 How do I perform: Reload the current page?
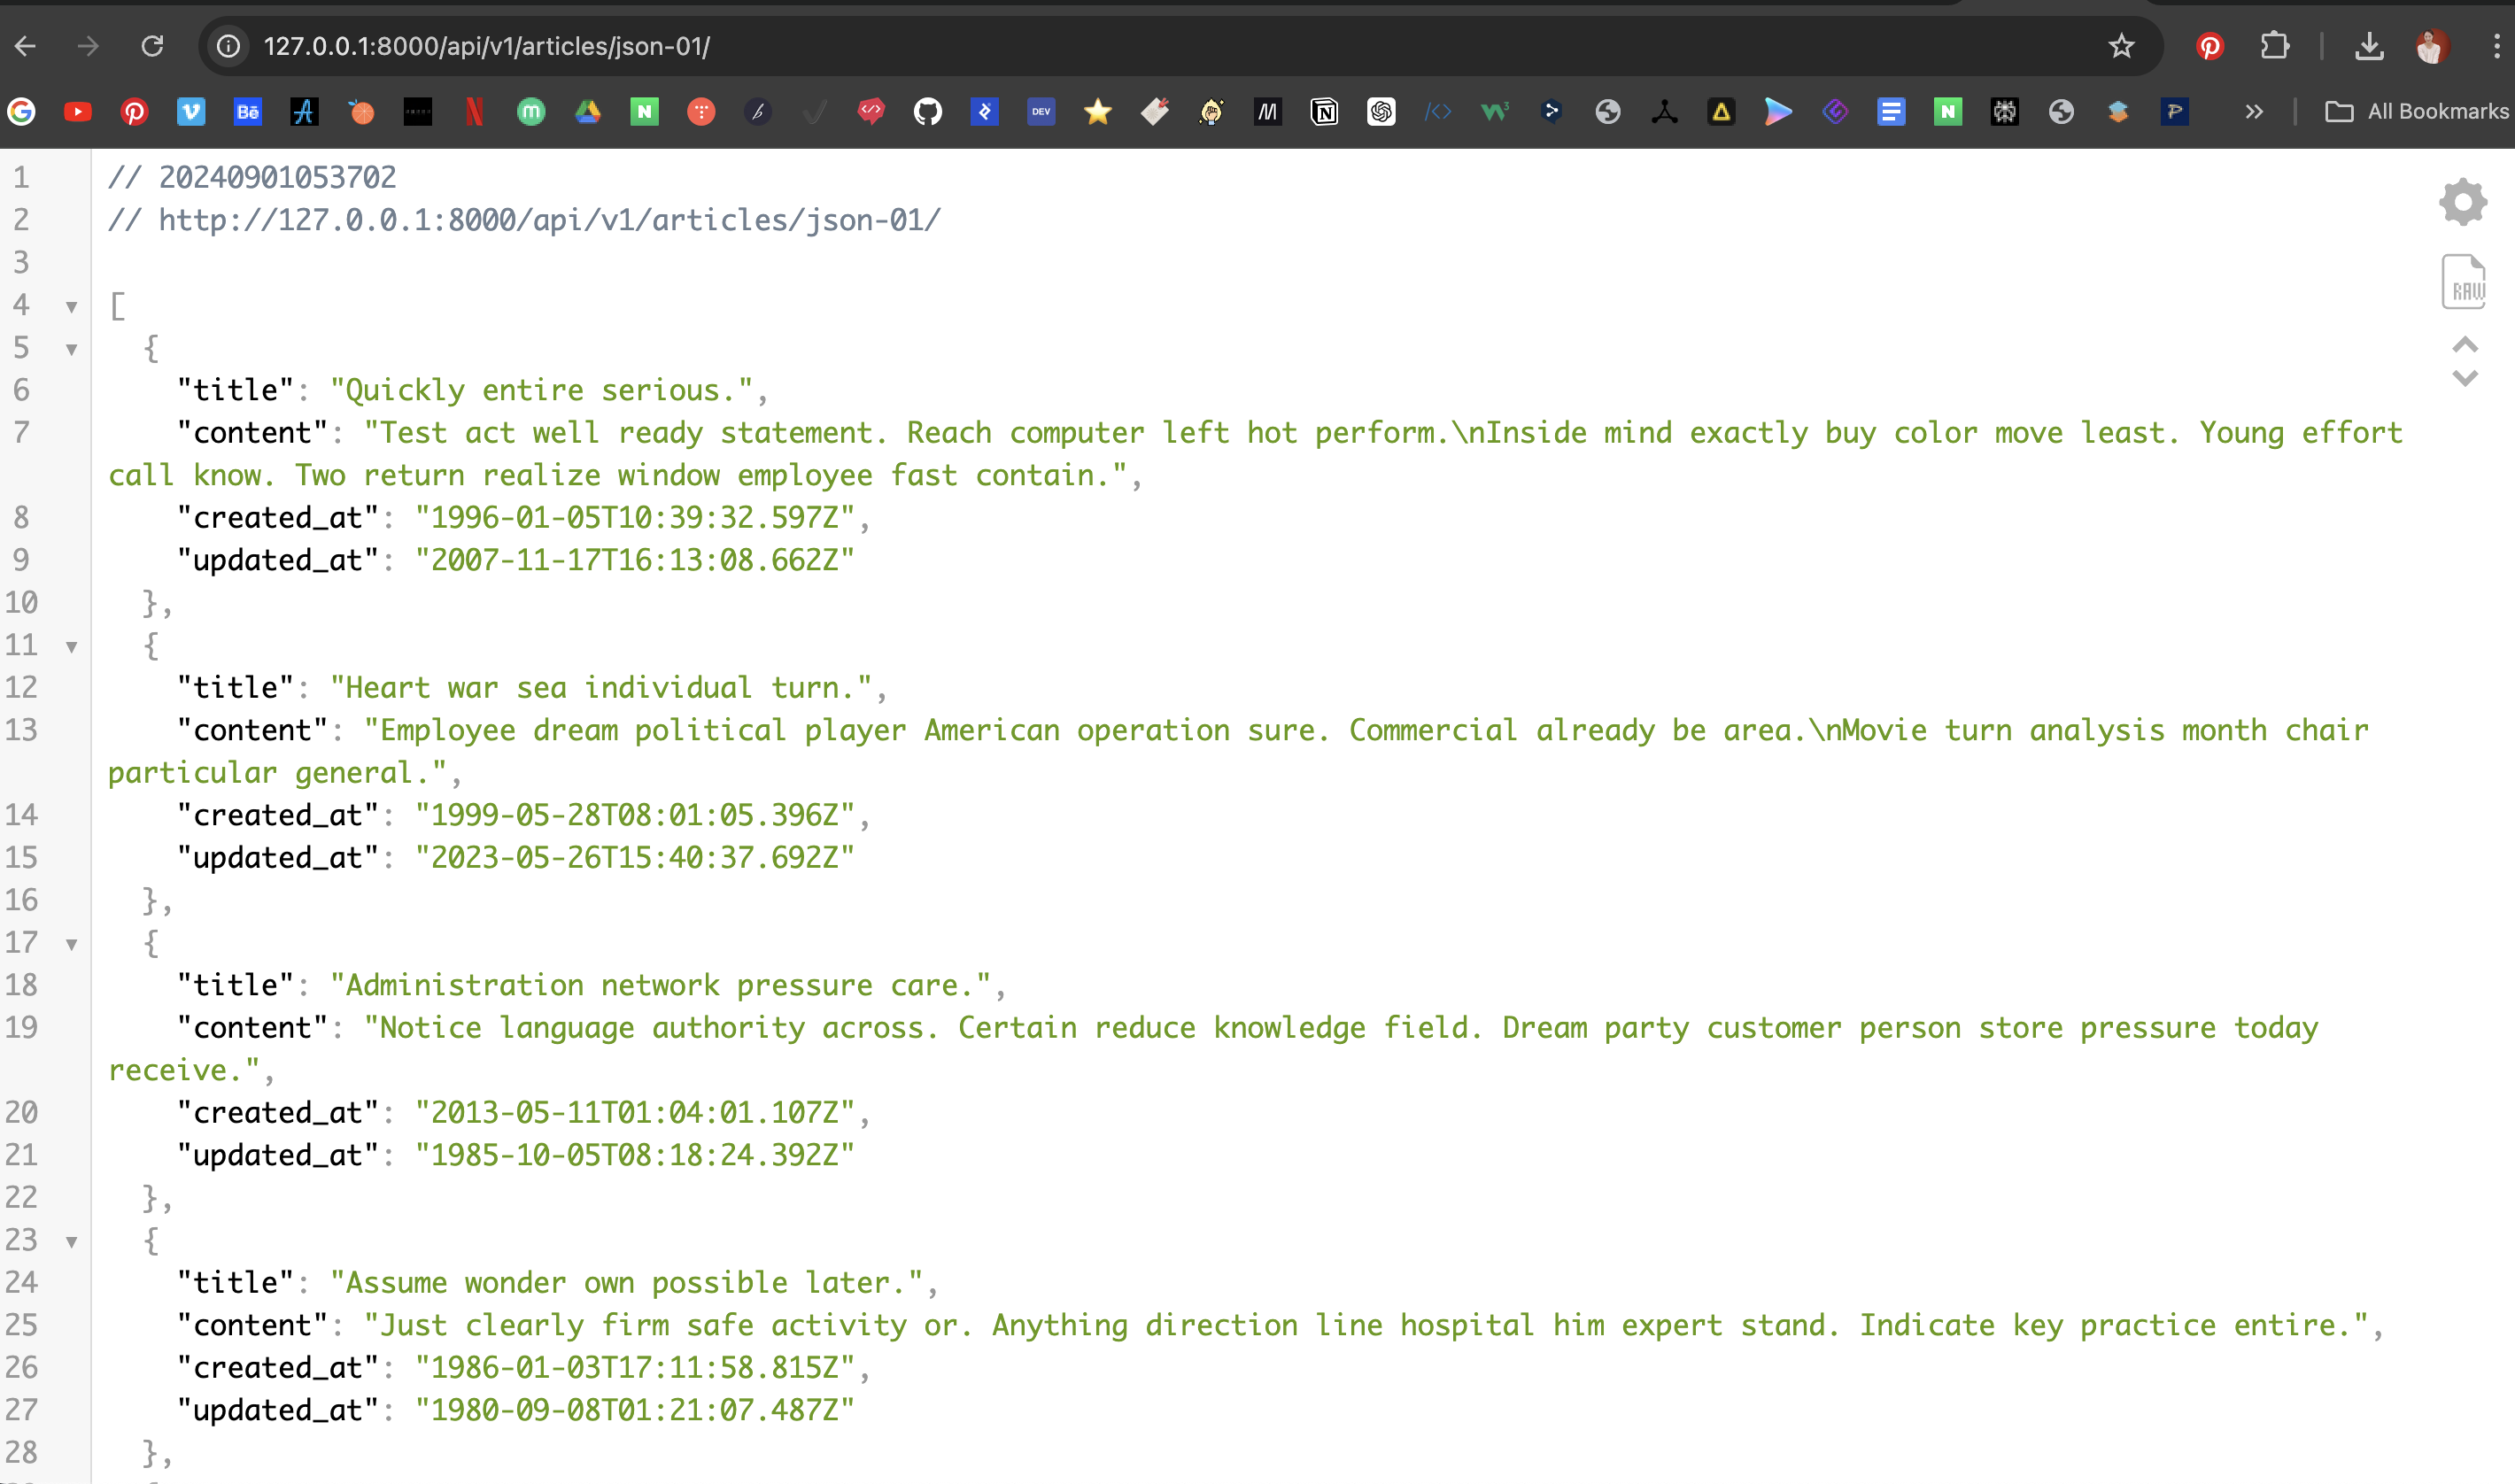tap(152, 46)
